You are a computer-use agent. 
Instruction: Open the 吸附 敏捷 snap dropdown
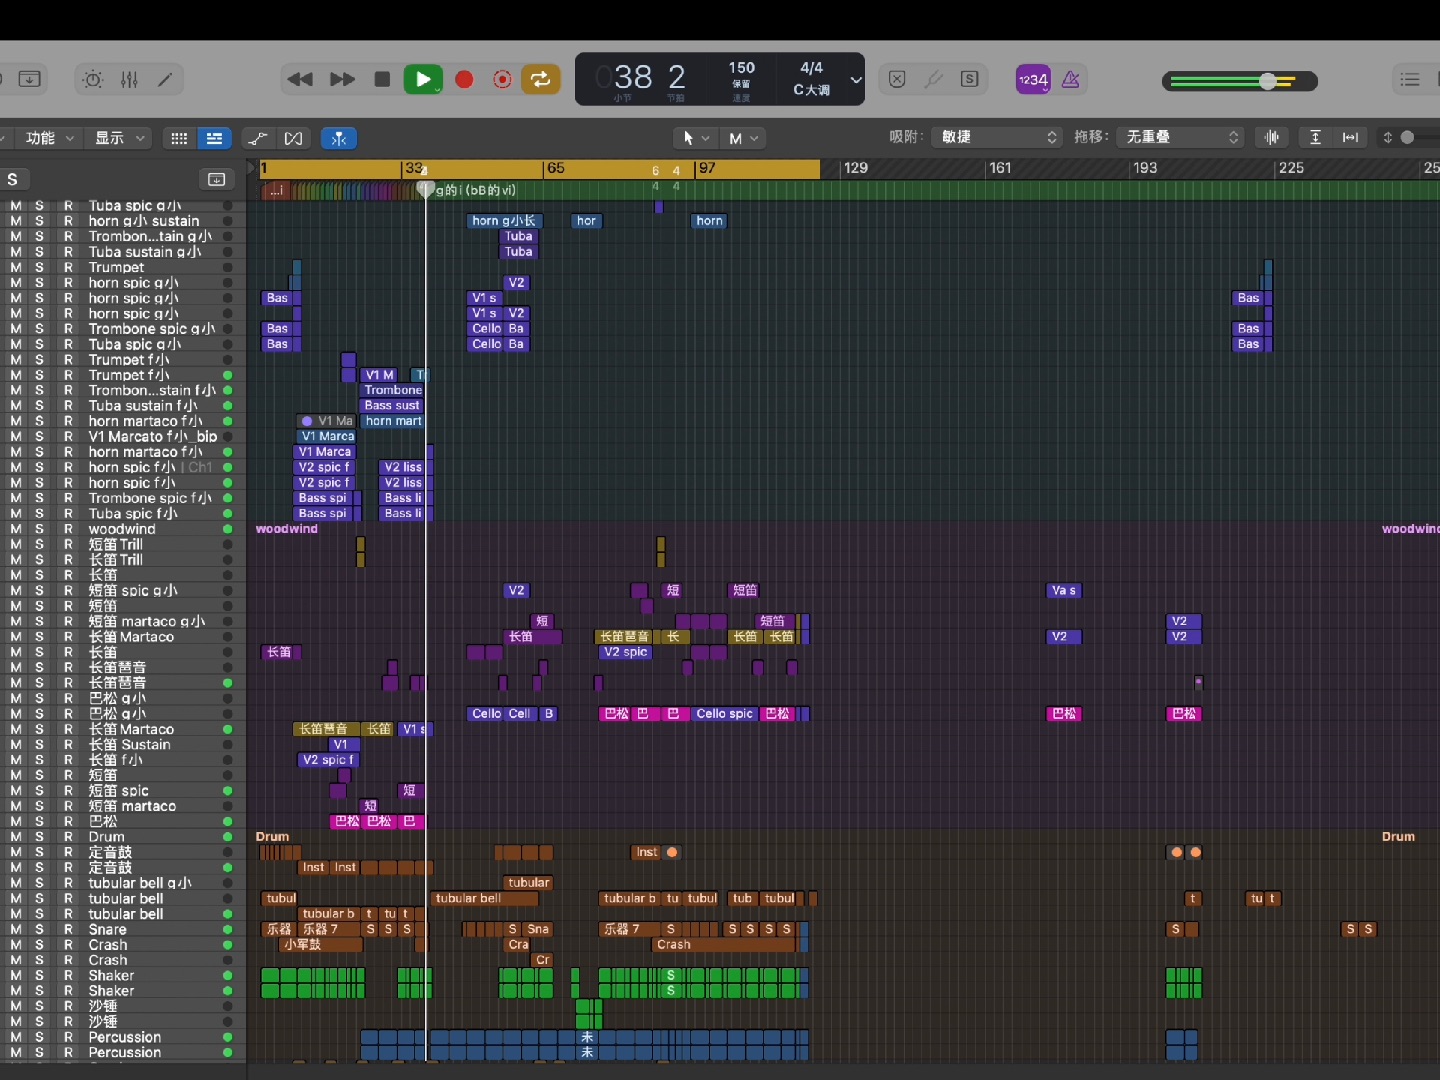(x=997, y=137)
